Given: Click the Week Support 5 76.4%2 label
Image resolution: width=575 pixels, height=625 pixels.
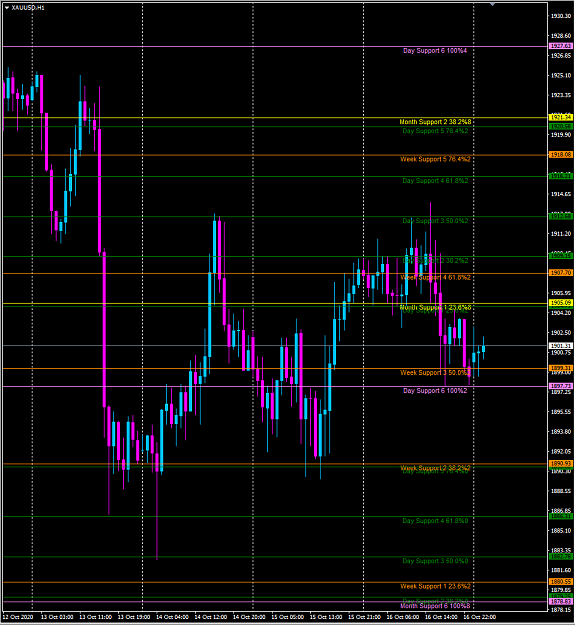Looking at the screenshot, I should point(435,159).
